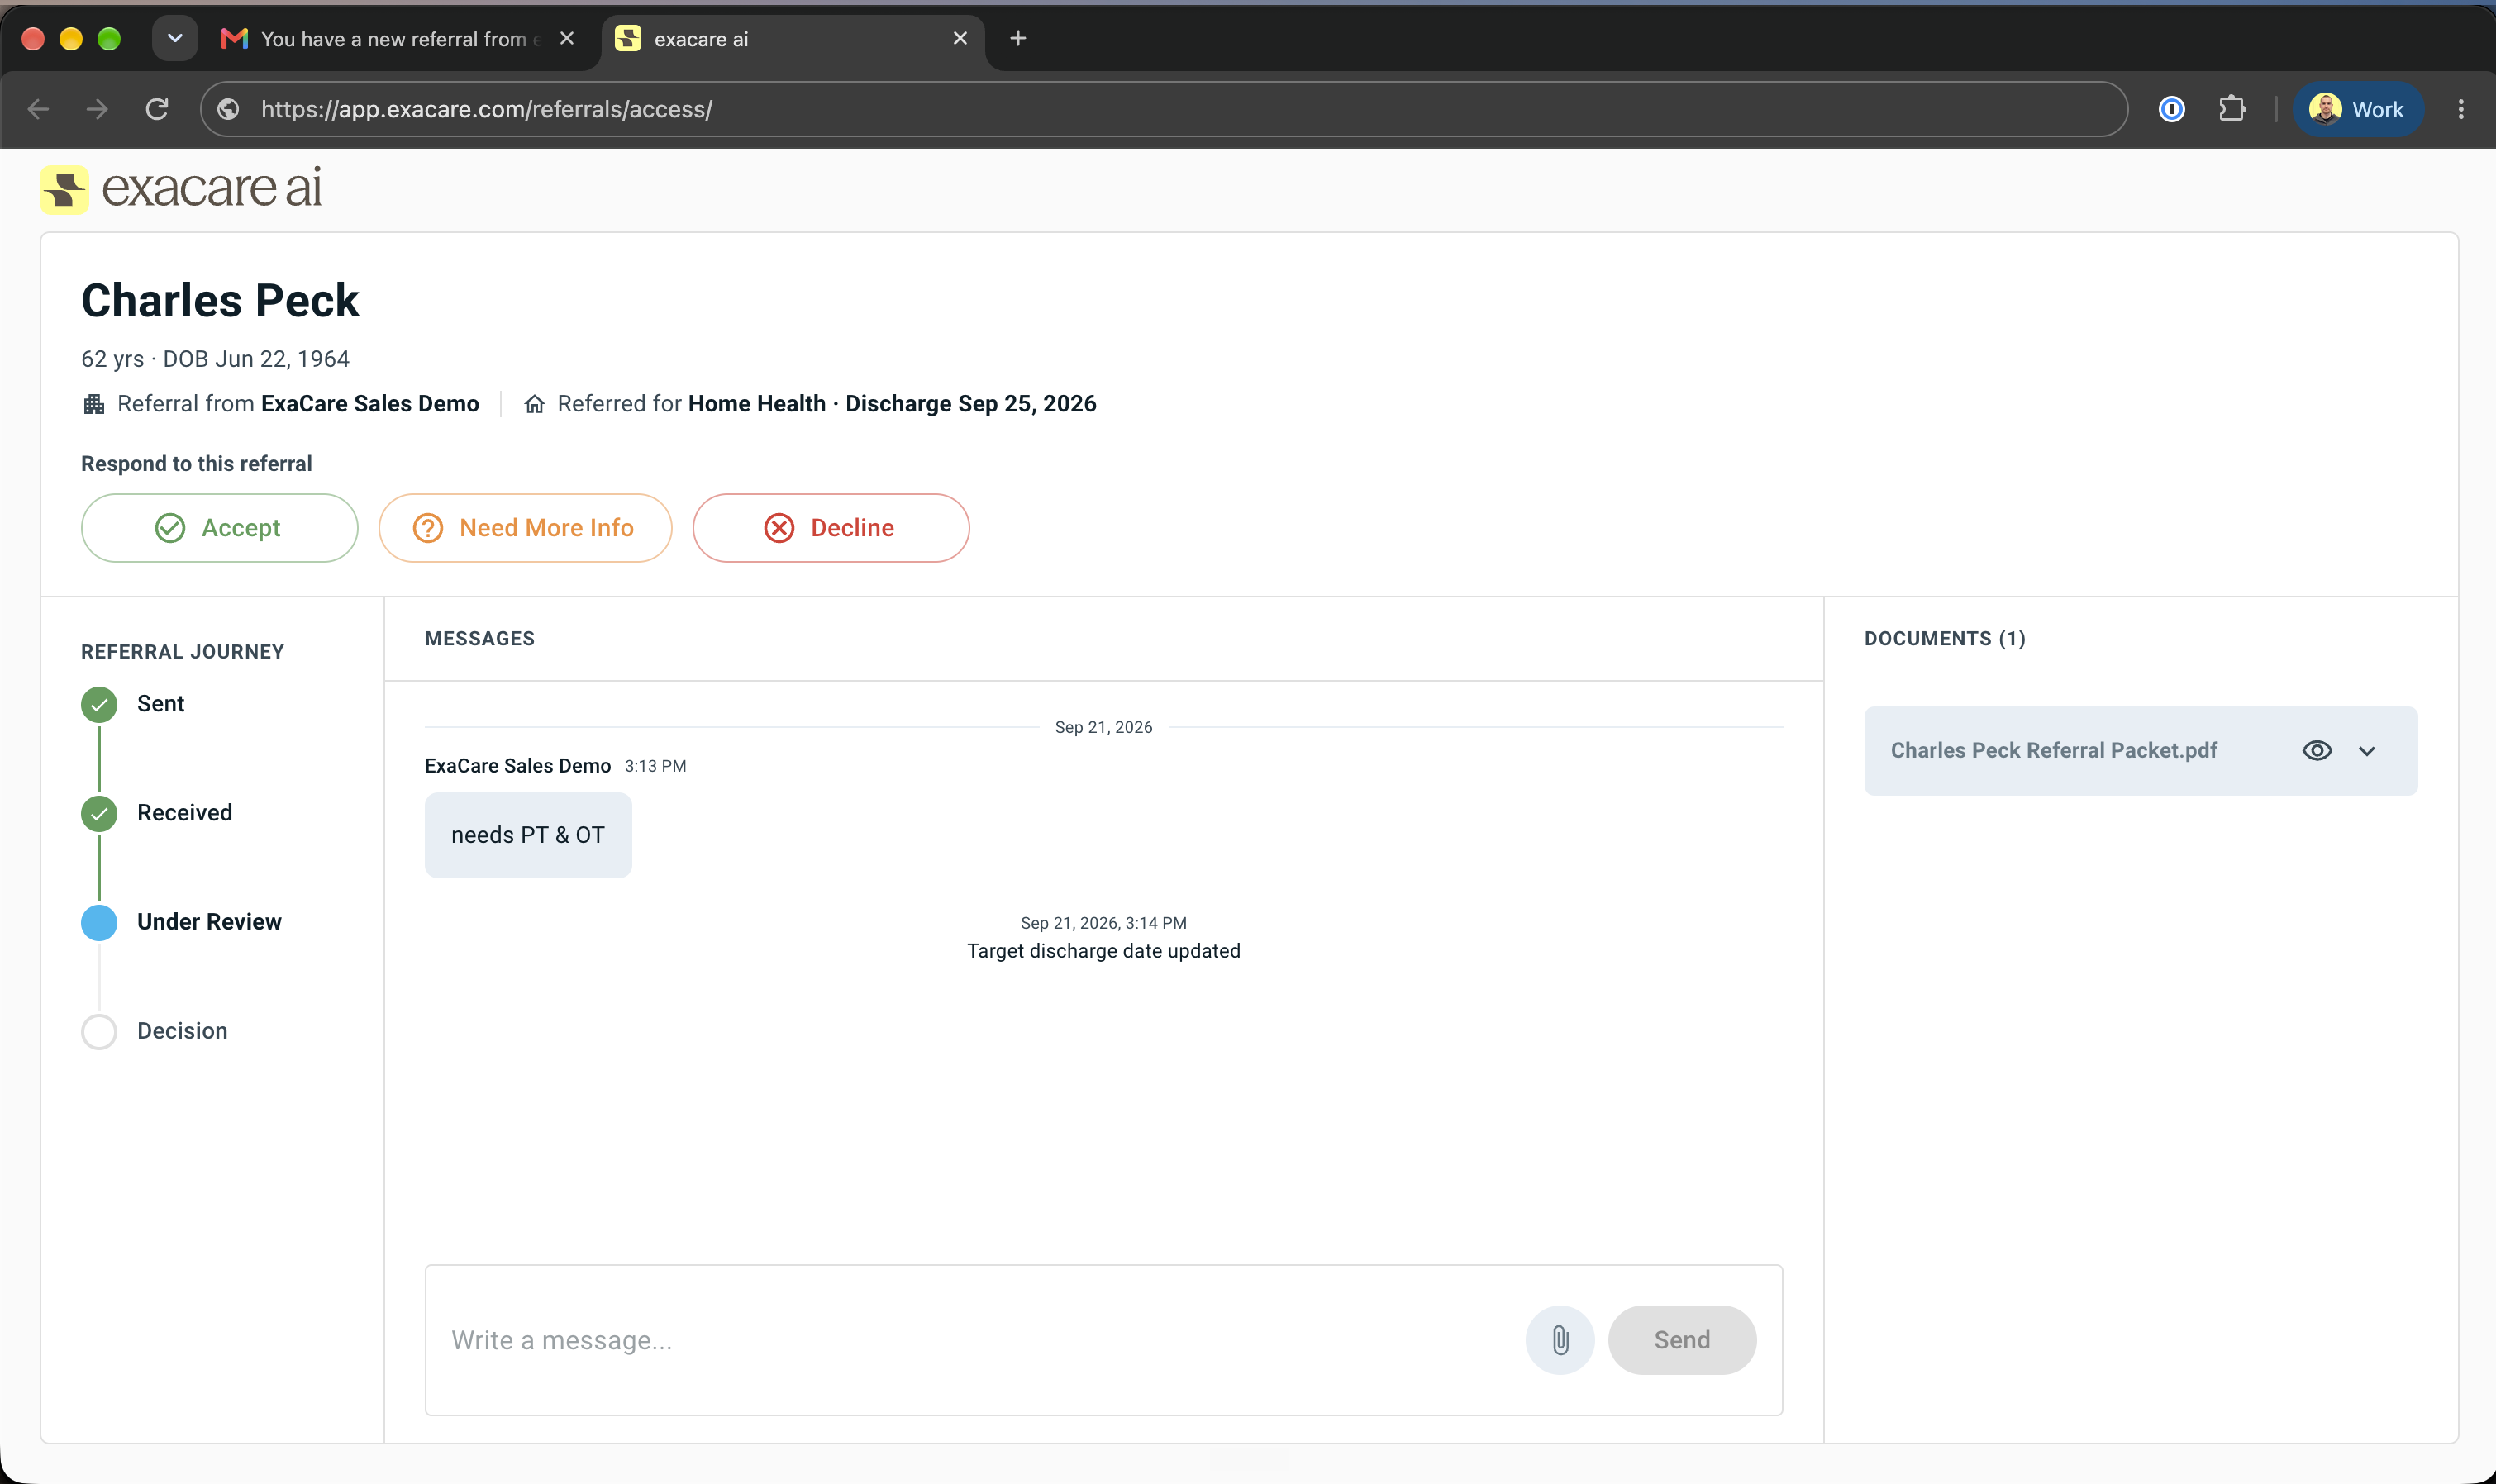Go forward in browser history
Viewport: 2496px width, 1484px height.
pos(97,109)
